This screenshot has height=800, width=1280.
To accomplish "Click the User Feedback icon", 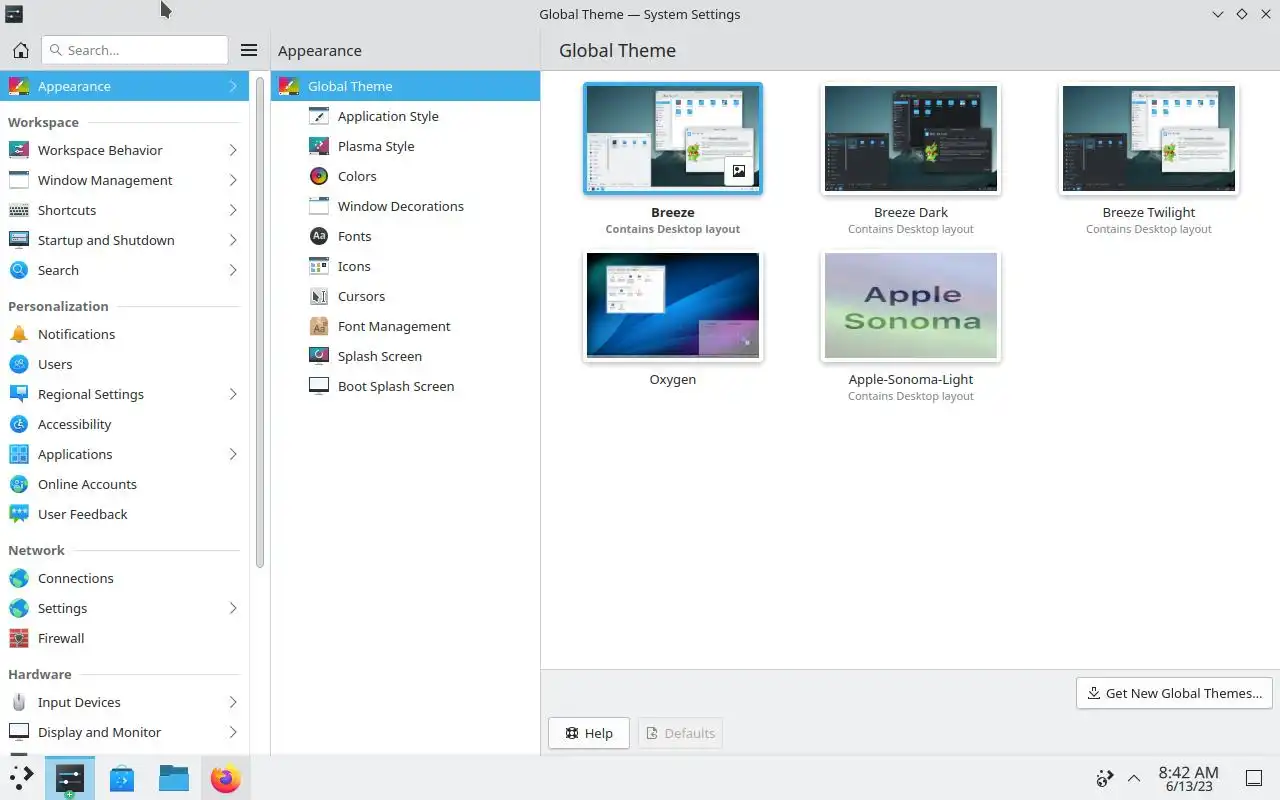I will click(19, 514).
